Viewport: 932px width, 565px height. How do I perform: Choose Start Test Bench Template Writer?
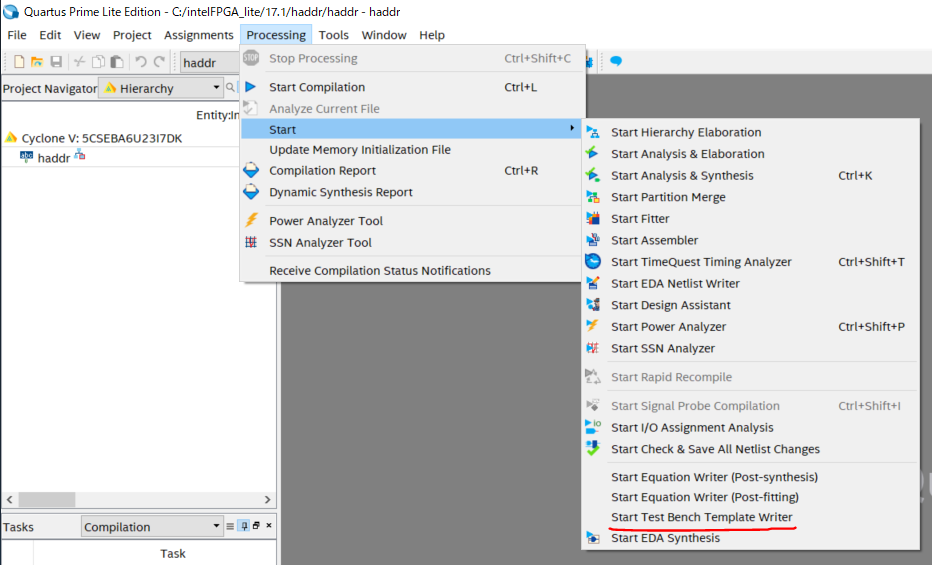(701, 517)
